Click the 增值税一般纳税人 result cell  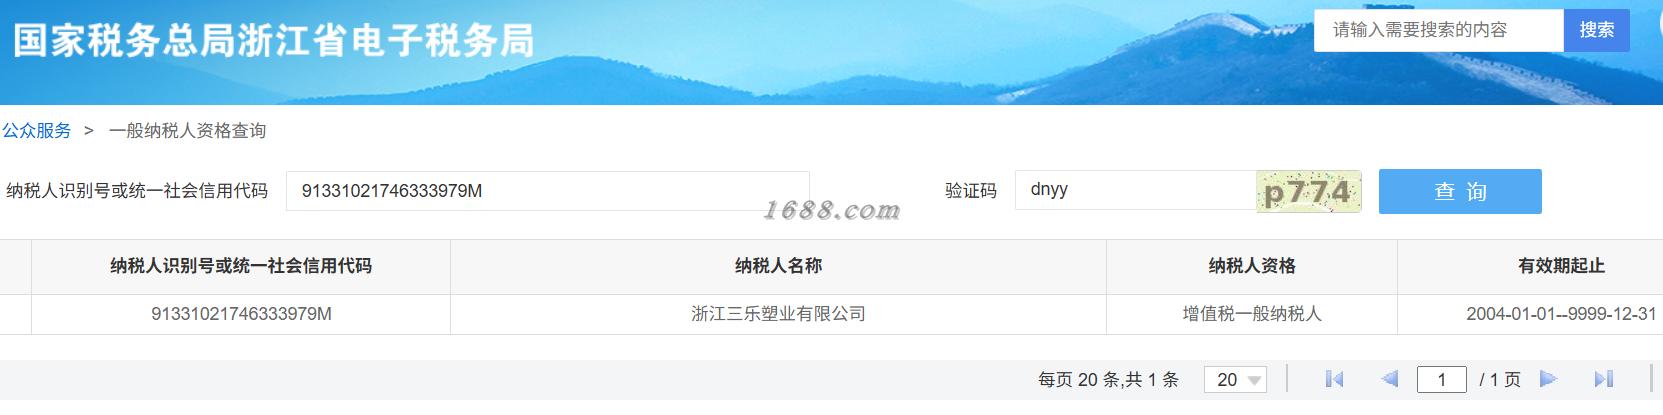tap(1252, 314)
